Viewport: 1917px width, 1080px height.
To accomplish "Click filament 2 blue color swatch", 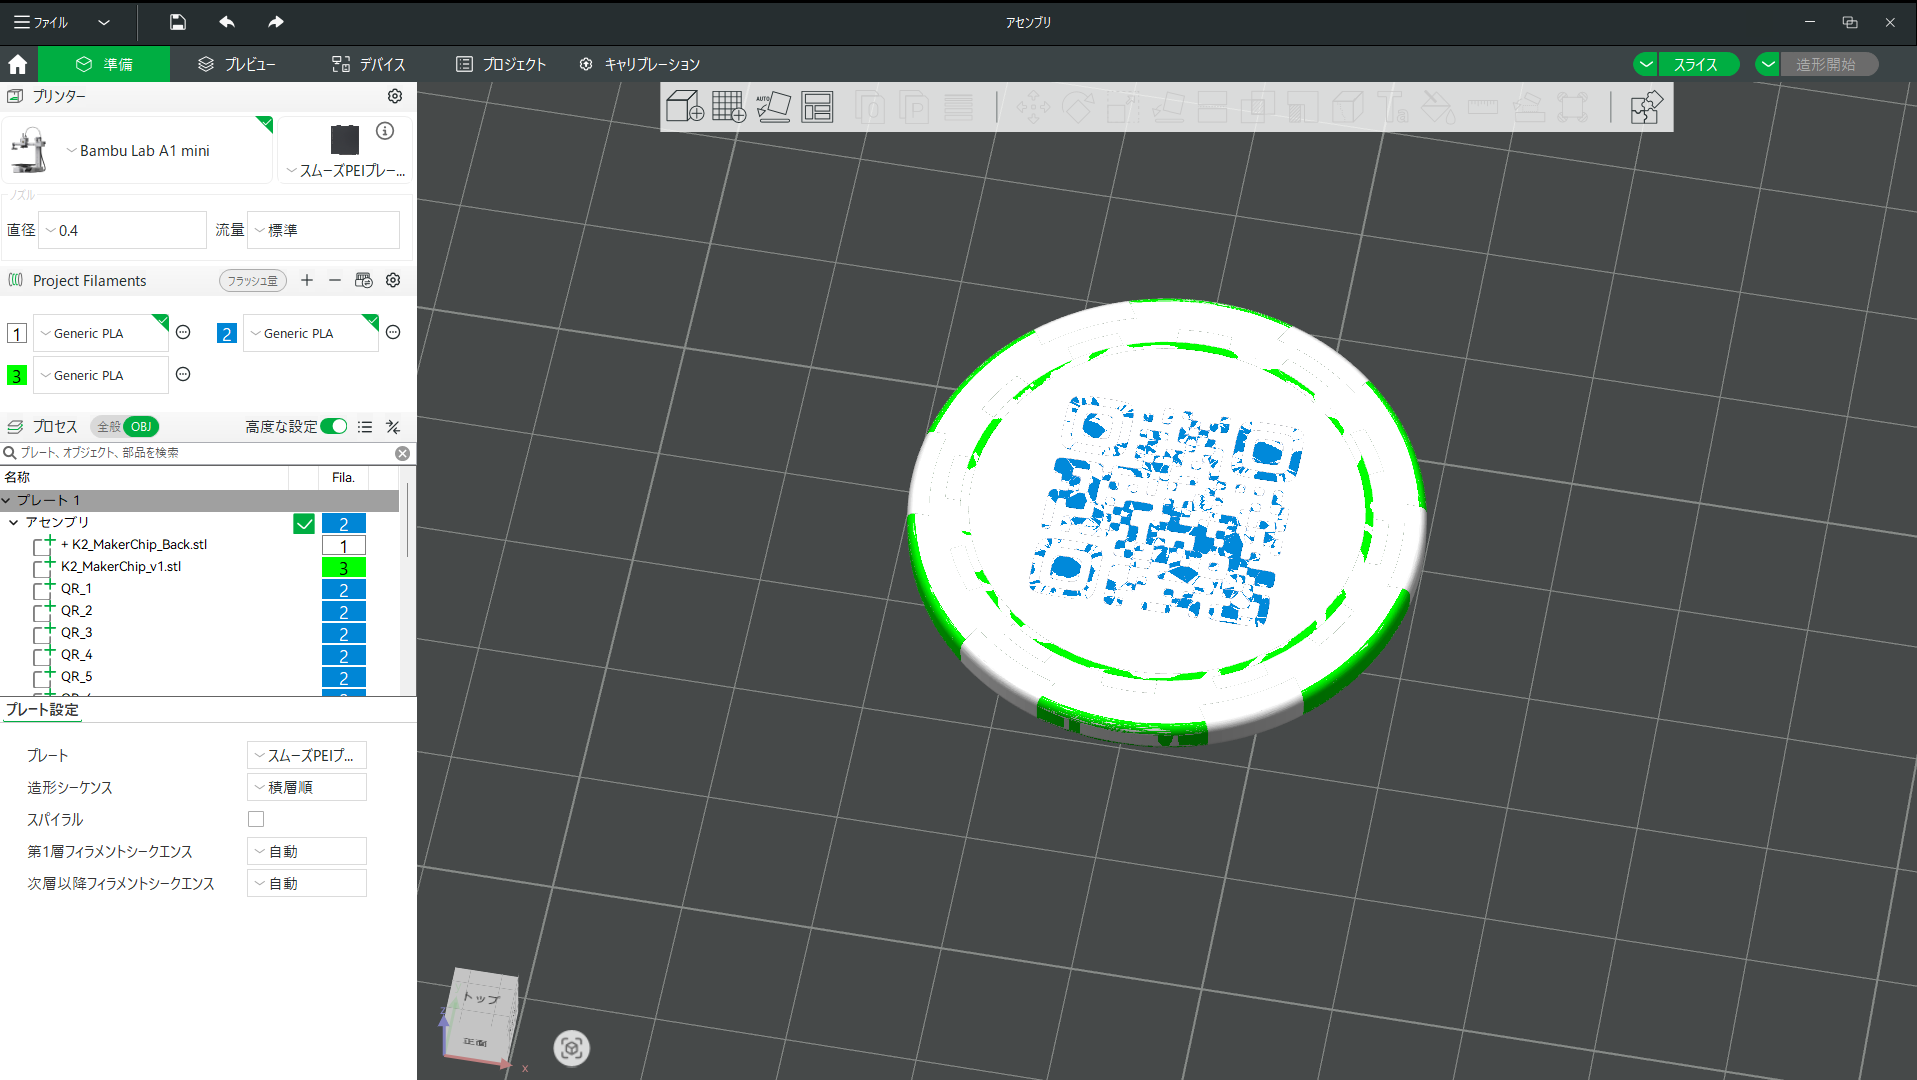I will (227, 333).
